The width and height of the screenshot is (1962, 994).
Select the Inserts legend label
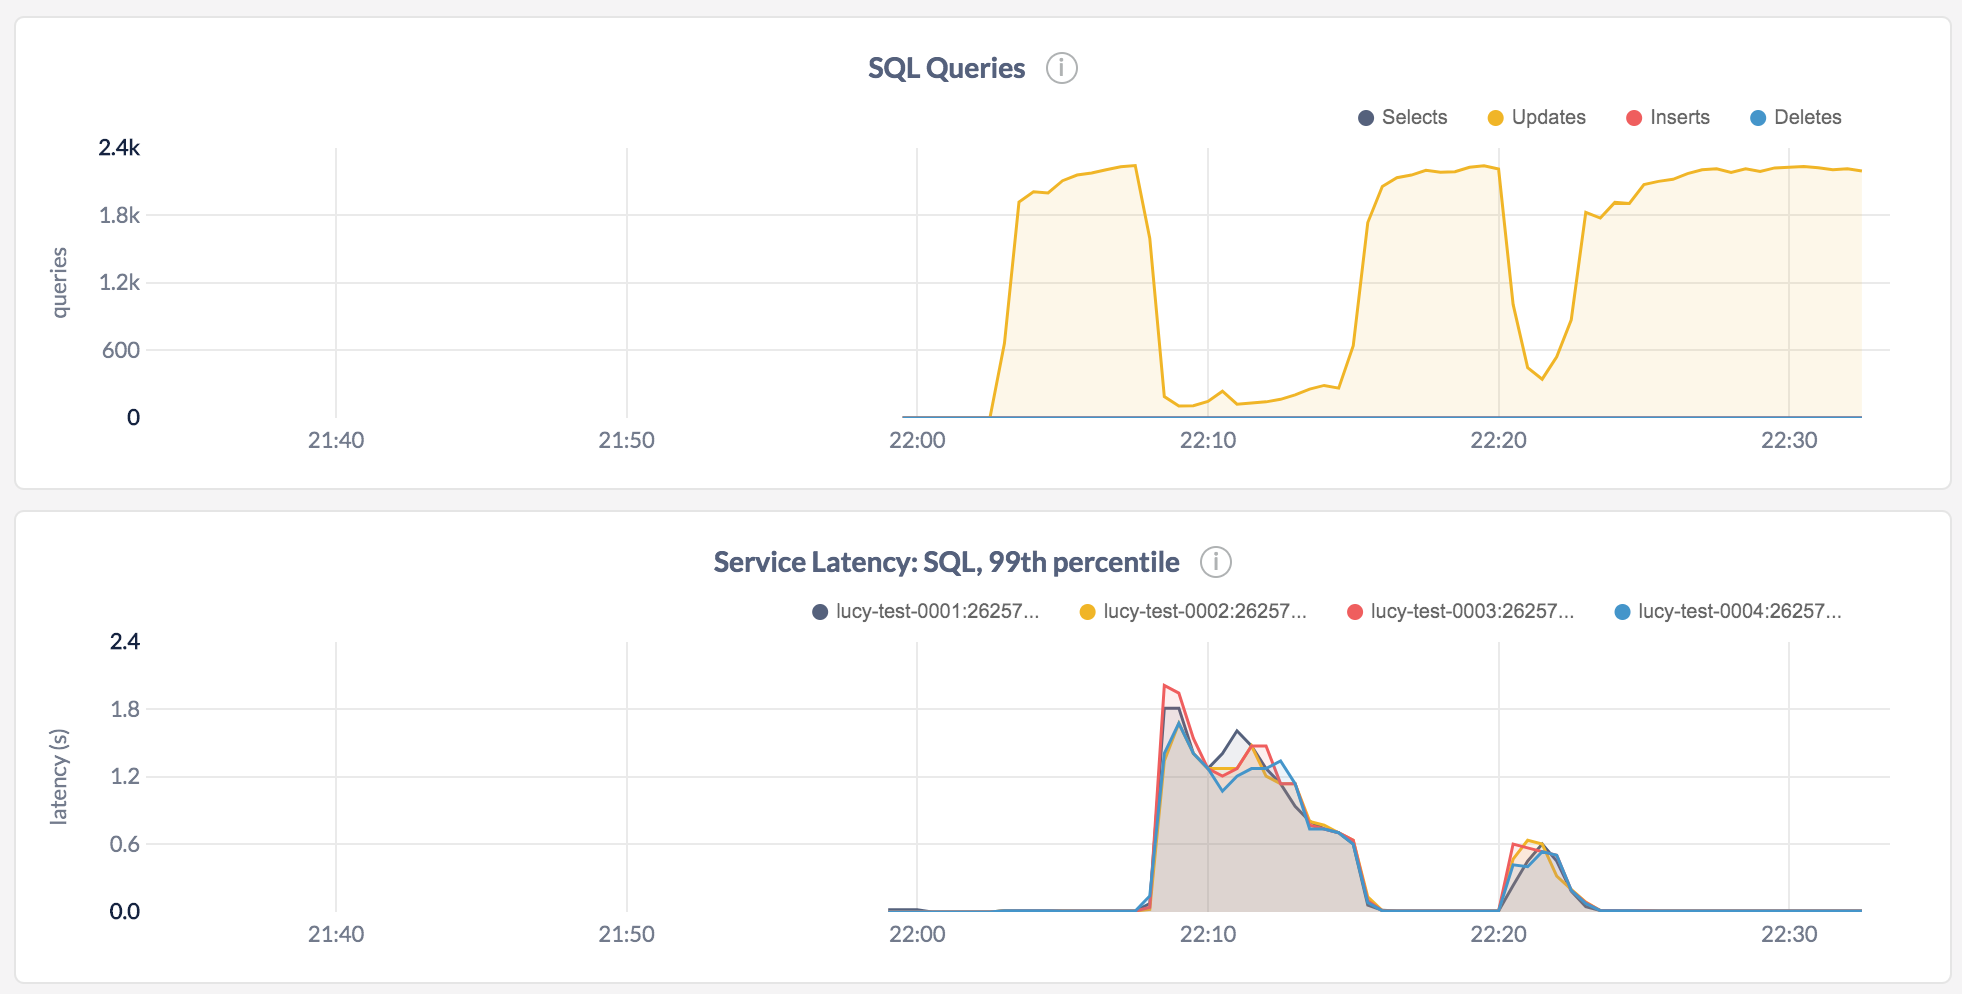click(x=1679, y=117)
